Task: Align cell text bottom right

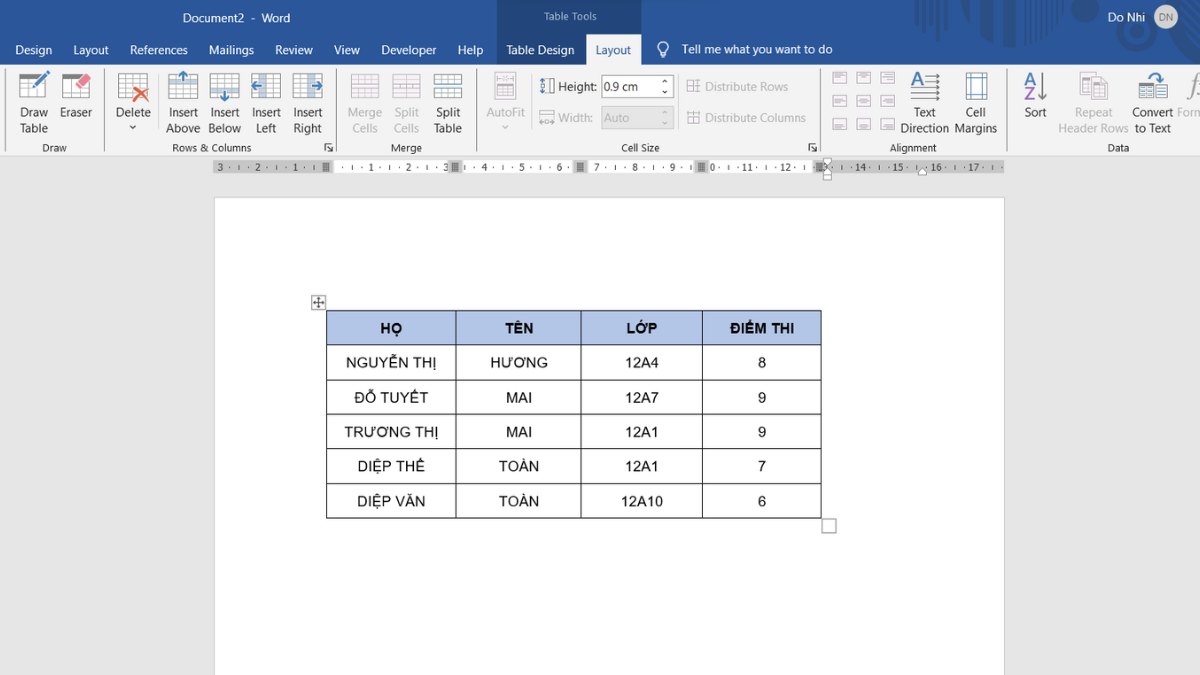Action: pyautogui.click(x=887, y=124)
